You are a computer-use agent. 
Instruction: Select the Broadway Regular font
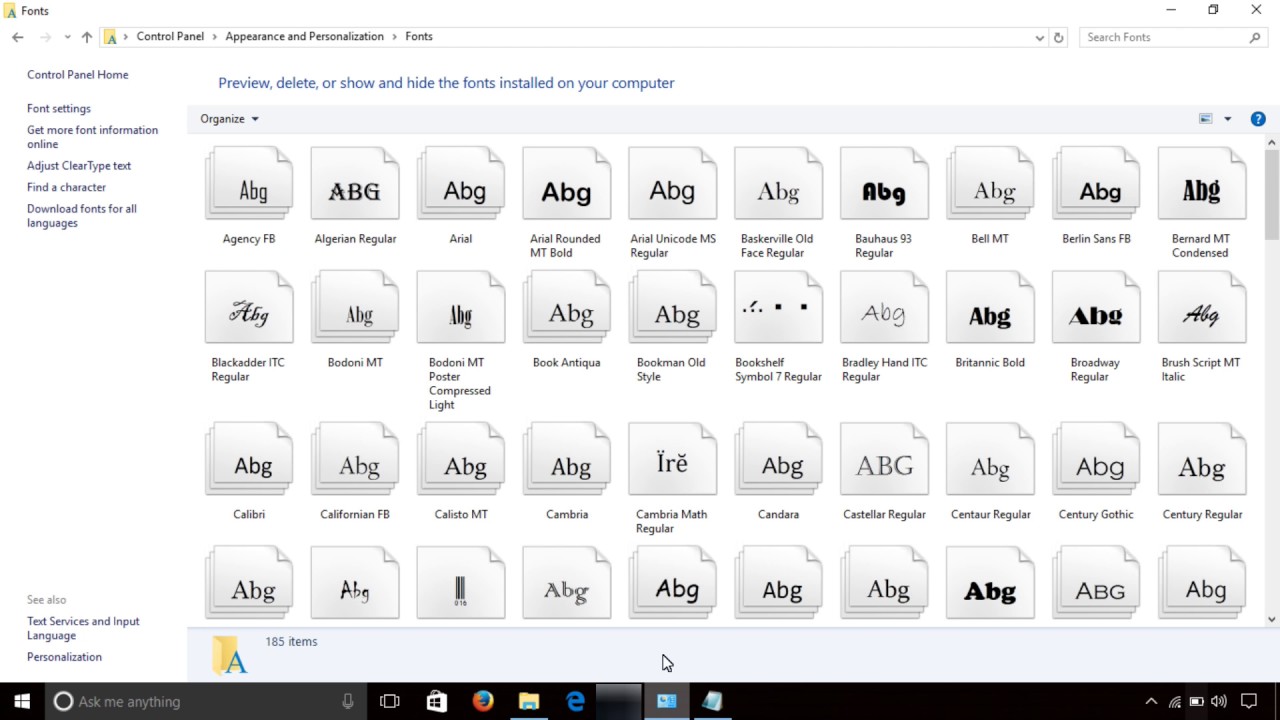(1097, 307)
